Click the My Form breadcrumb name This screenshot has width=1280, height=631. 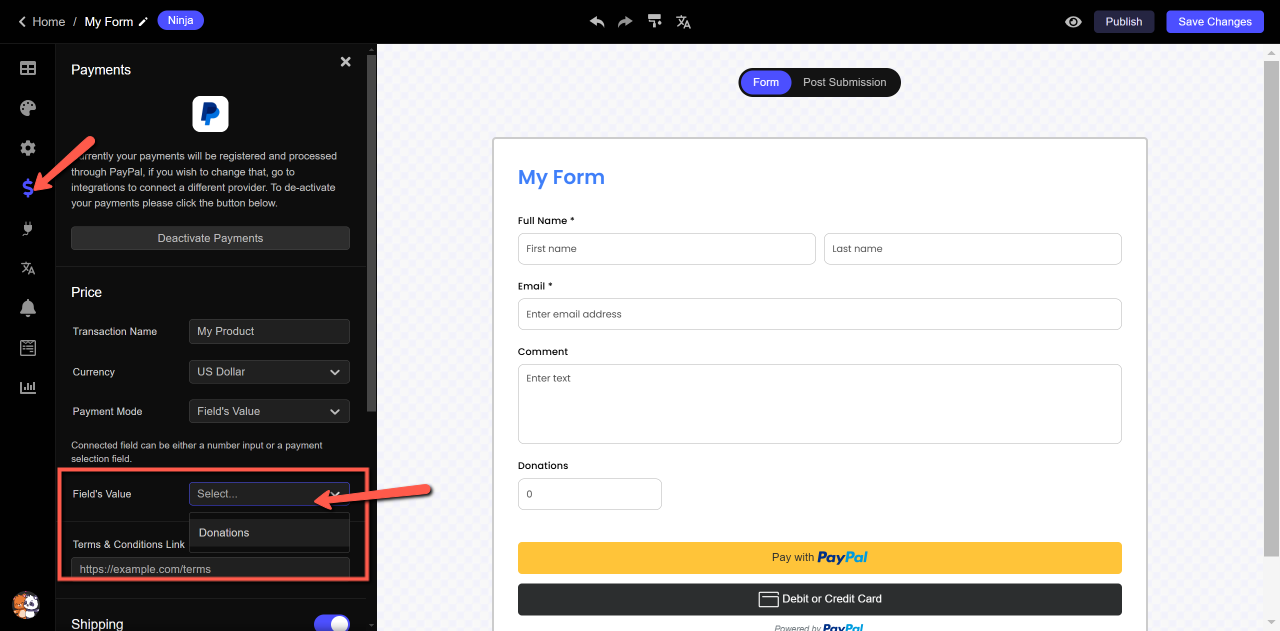pyautogui.click(x=109, y=21)
